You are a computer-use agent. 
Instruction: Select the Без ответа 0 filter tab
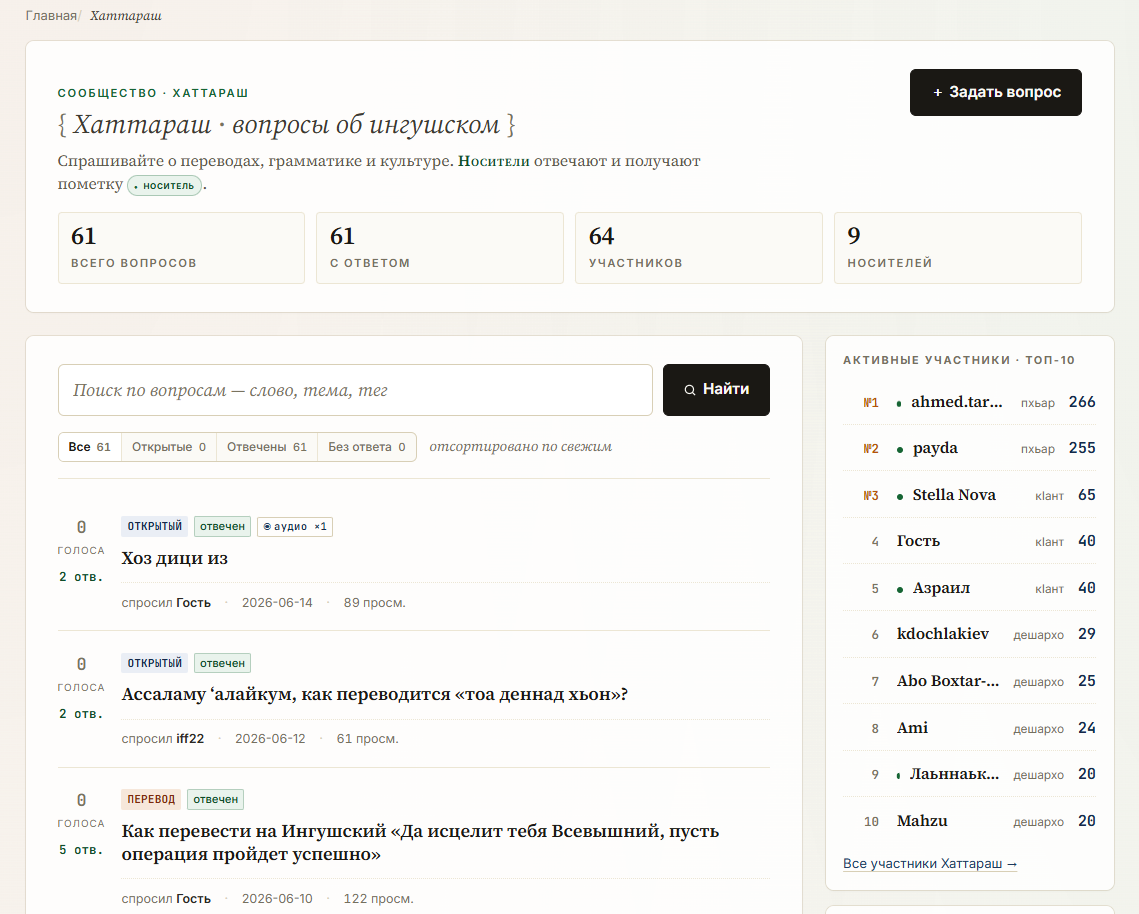tap(367, 447)
